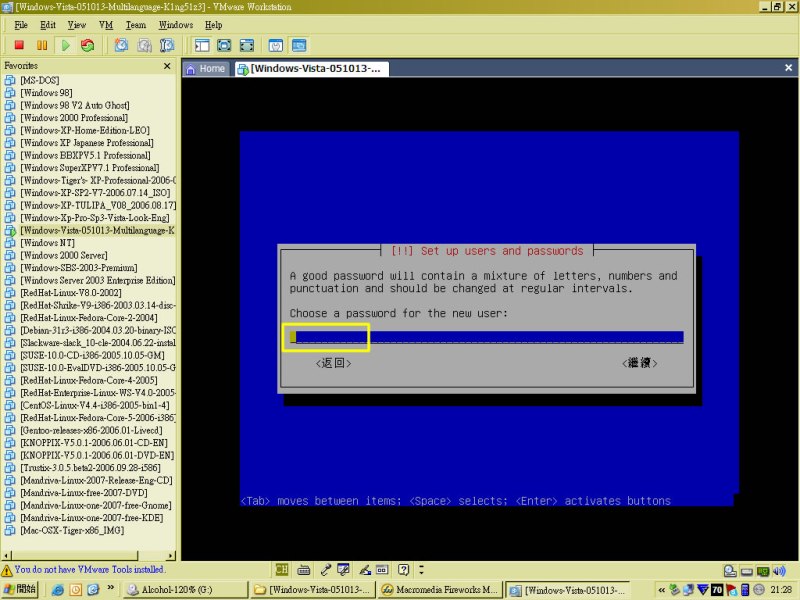This screenshot has width=800, height=600.
Task: Click the CH input language indicator
Action: click(x=282, y=569)
